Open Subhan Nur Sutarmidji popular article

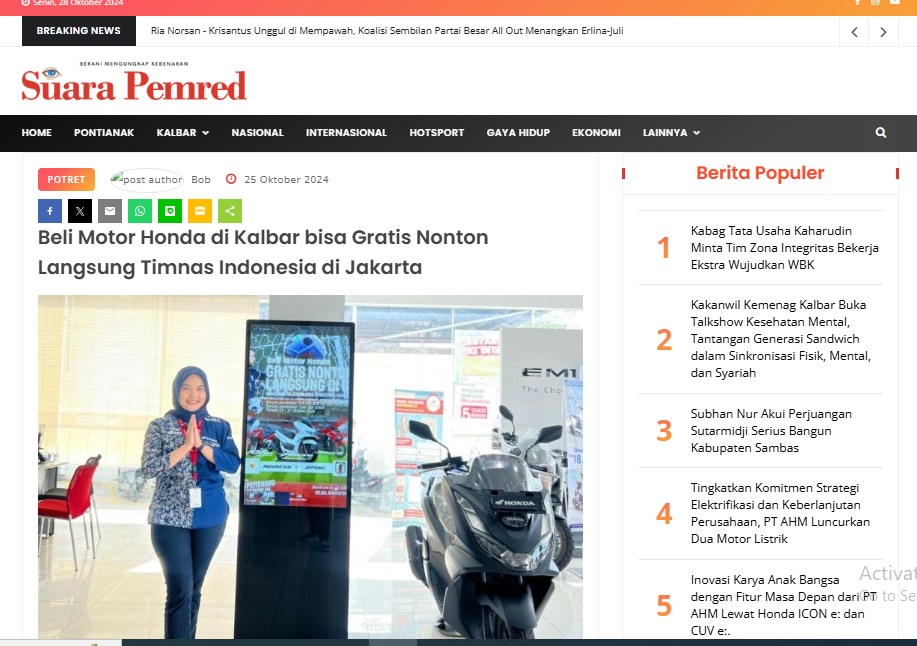coord(770,430)
